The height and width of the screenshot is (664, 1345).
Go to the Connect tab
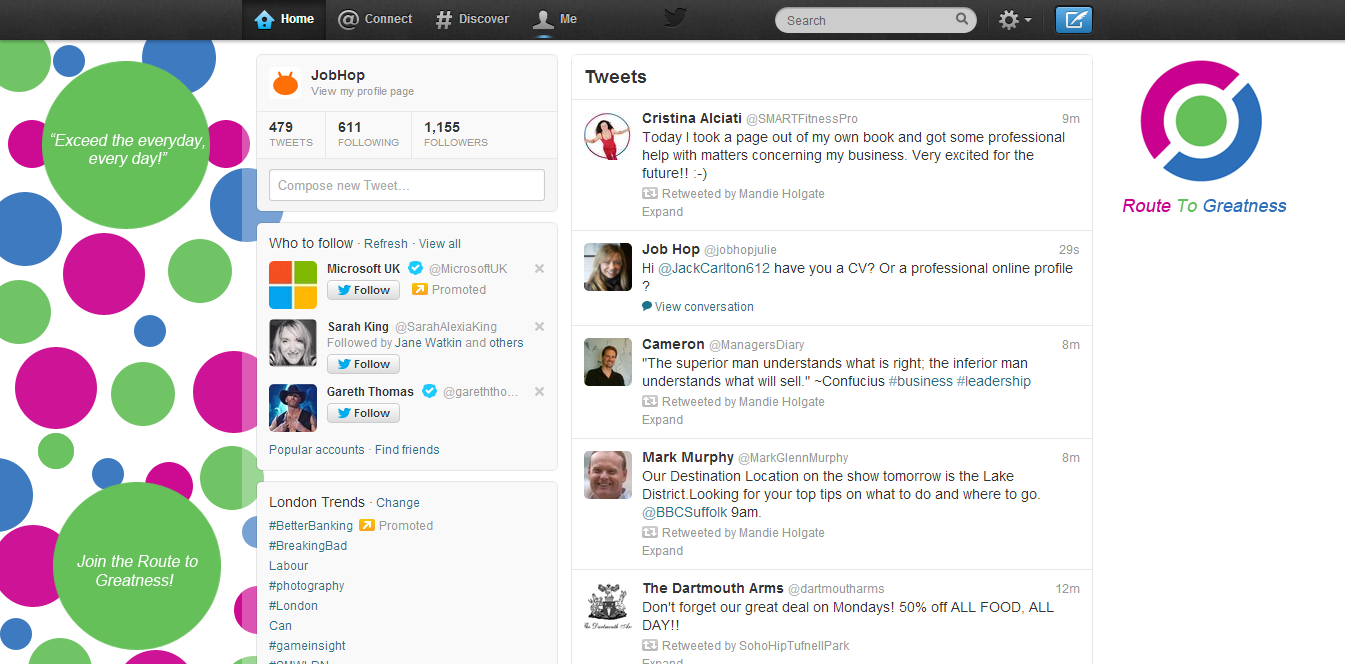[x=375, y=19]
